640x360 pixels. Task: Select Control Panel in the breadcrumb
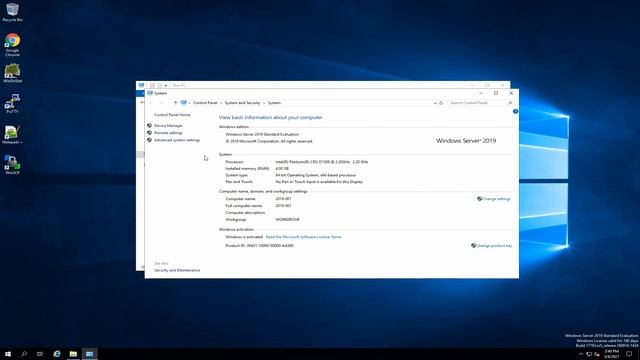205,103
